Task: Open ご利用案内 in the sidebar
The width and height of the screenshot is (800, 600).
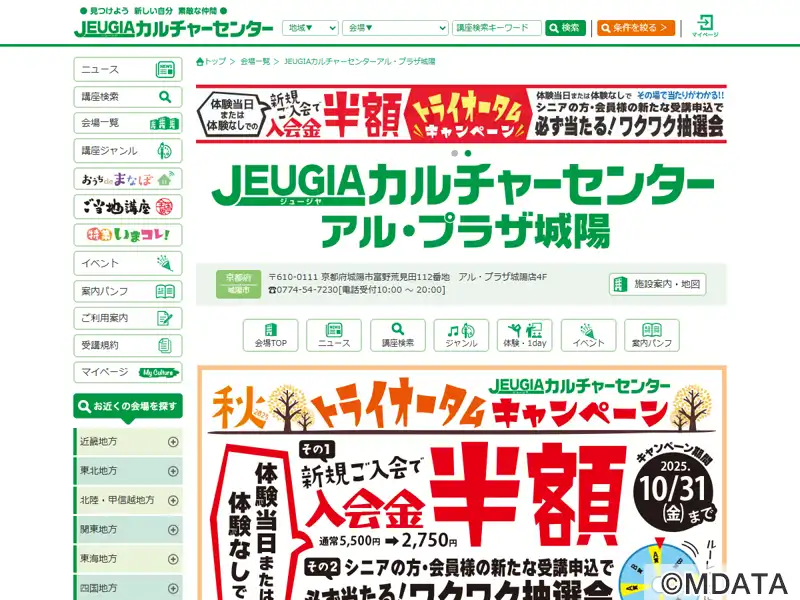Action: tap(128, 318)
